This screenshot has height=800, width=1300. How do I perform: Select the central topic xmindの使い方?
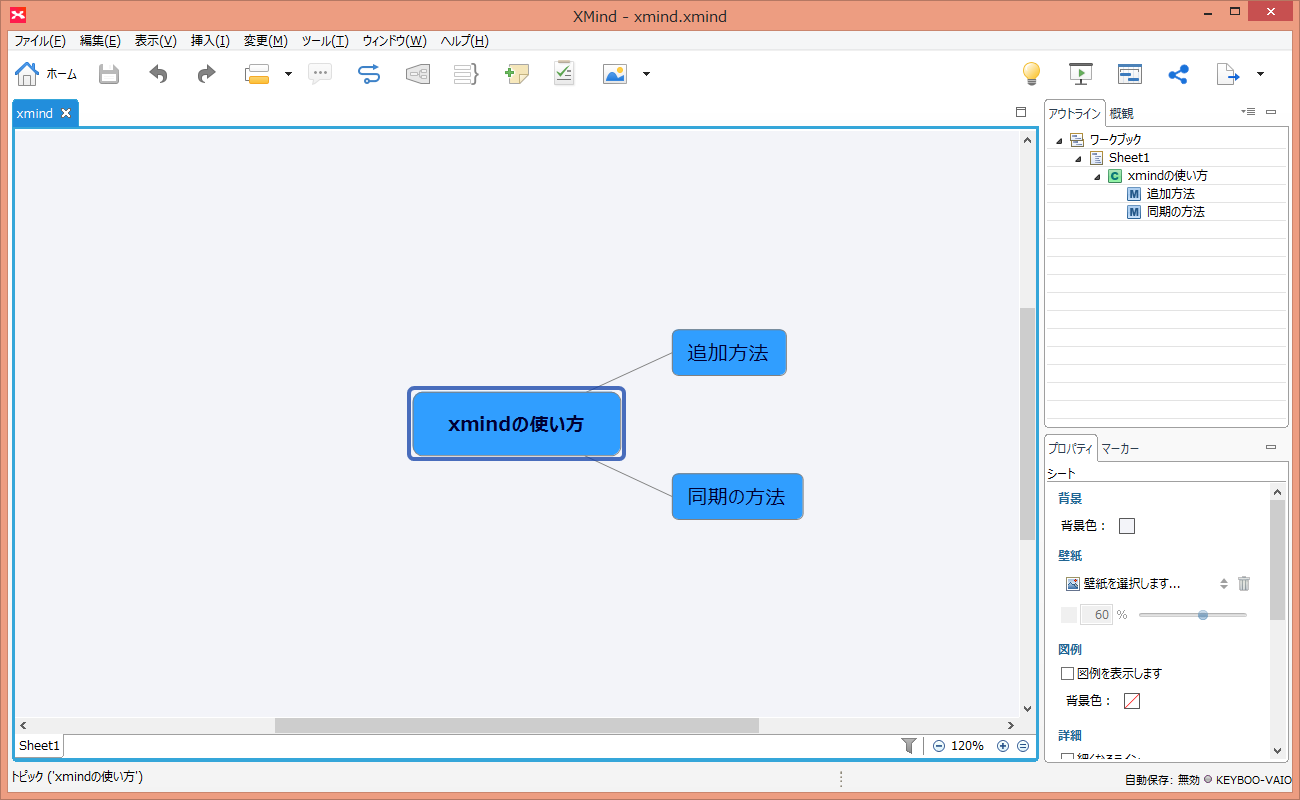coord(516,424)
